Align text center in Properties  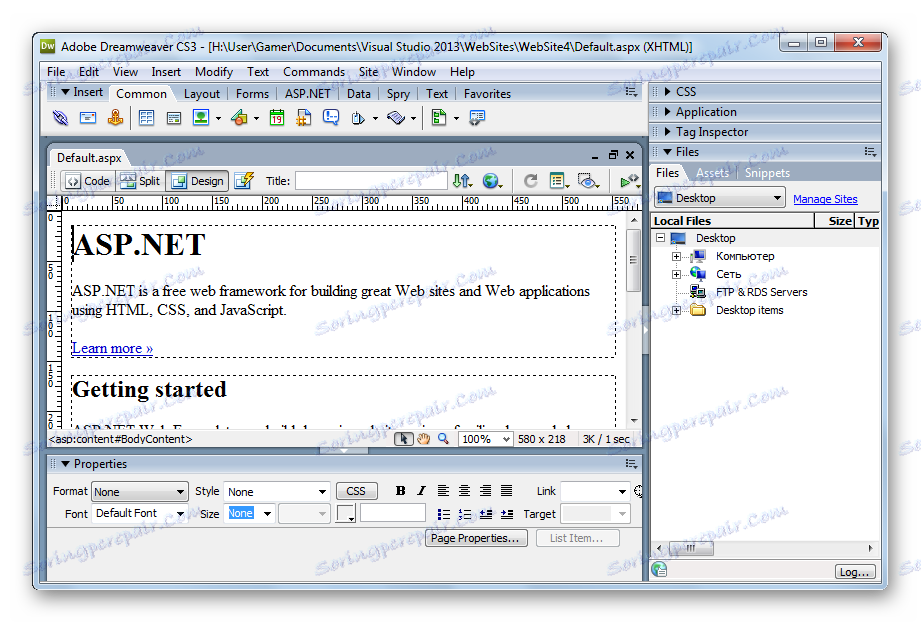point(465,491)
